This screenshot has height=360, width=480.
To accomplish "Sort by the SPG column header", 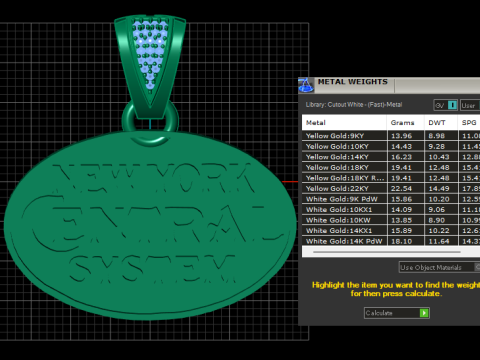I will [469, 123].
